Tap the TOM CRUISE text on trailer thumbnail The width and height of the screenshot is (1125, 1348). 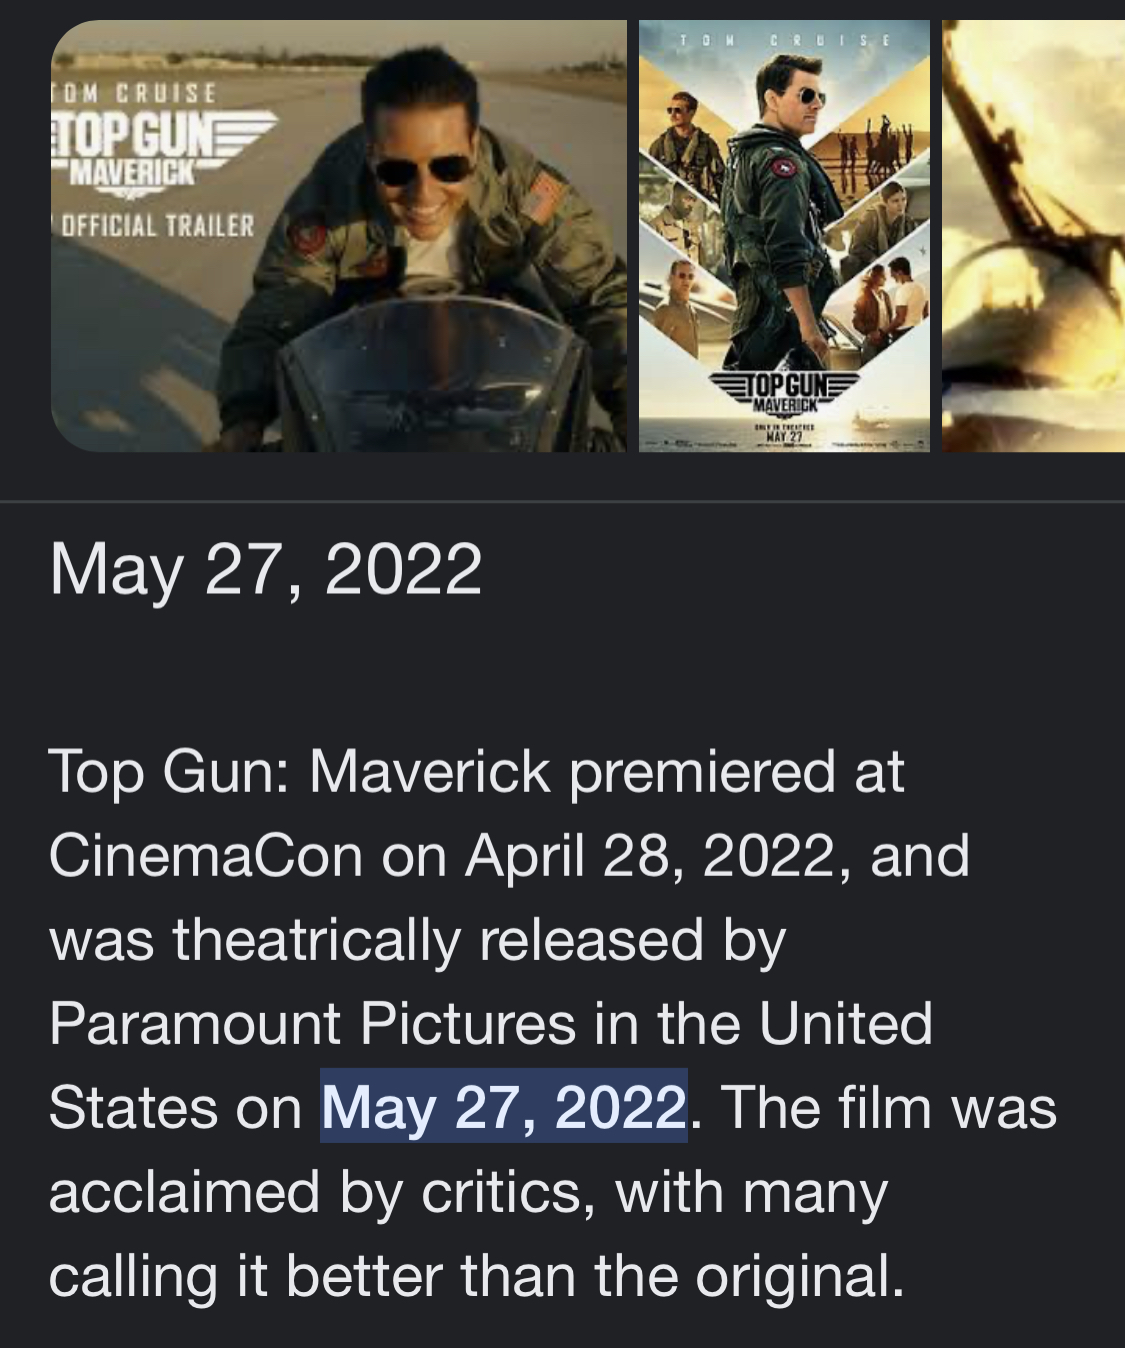[x=135, y=94]
